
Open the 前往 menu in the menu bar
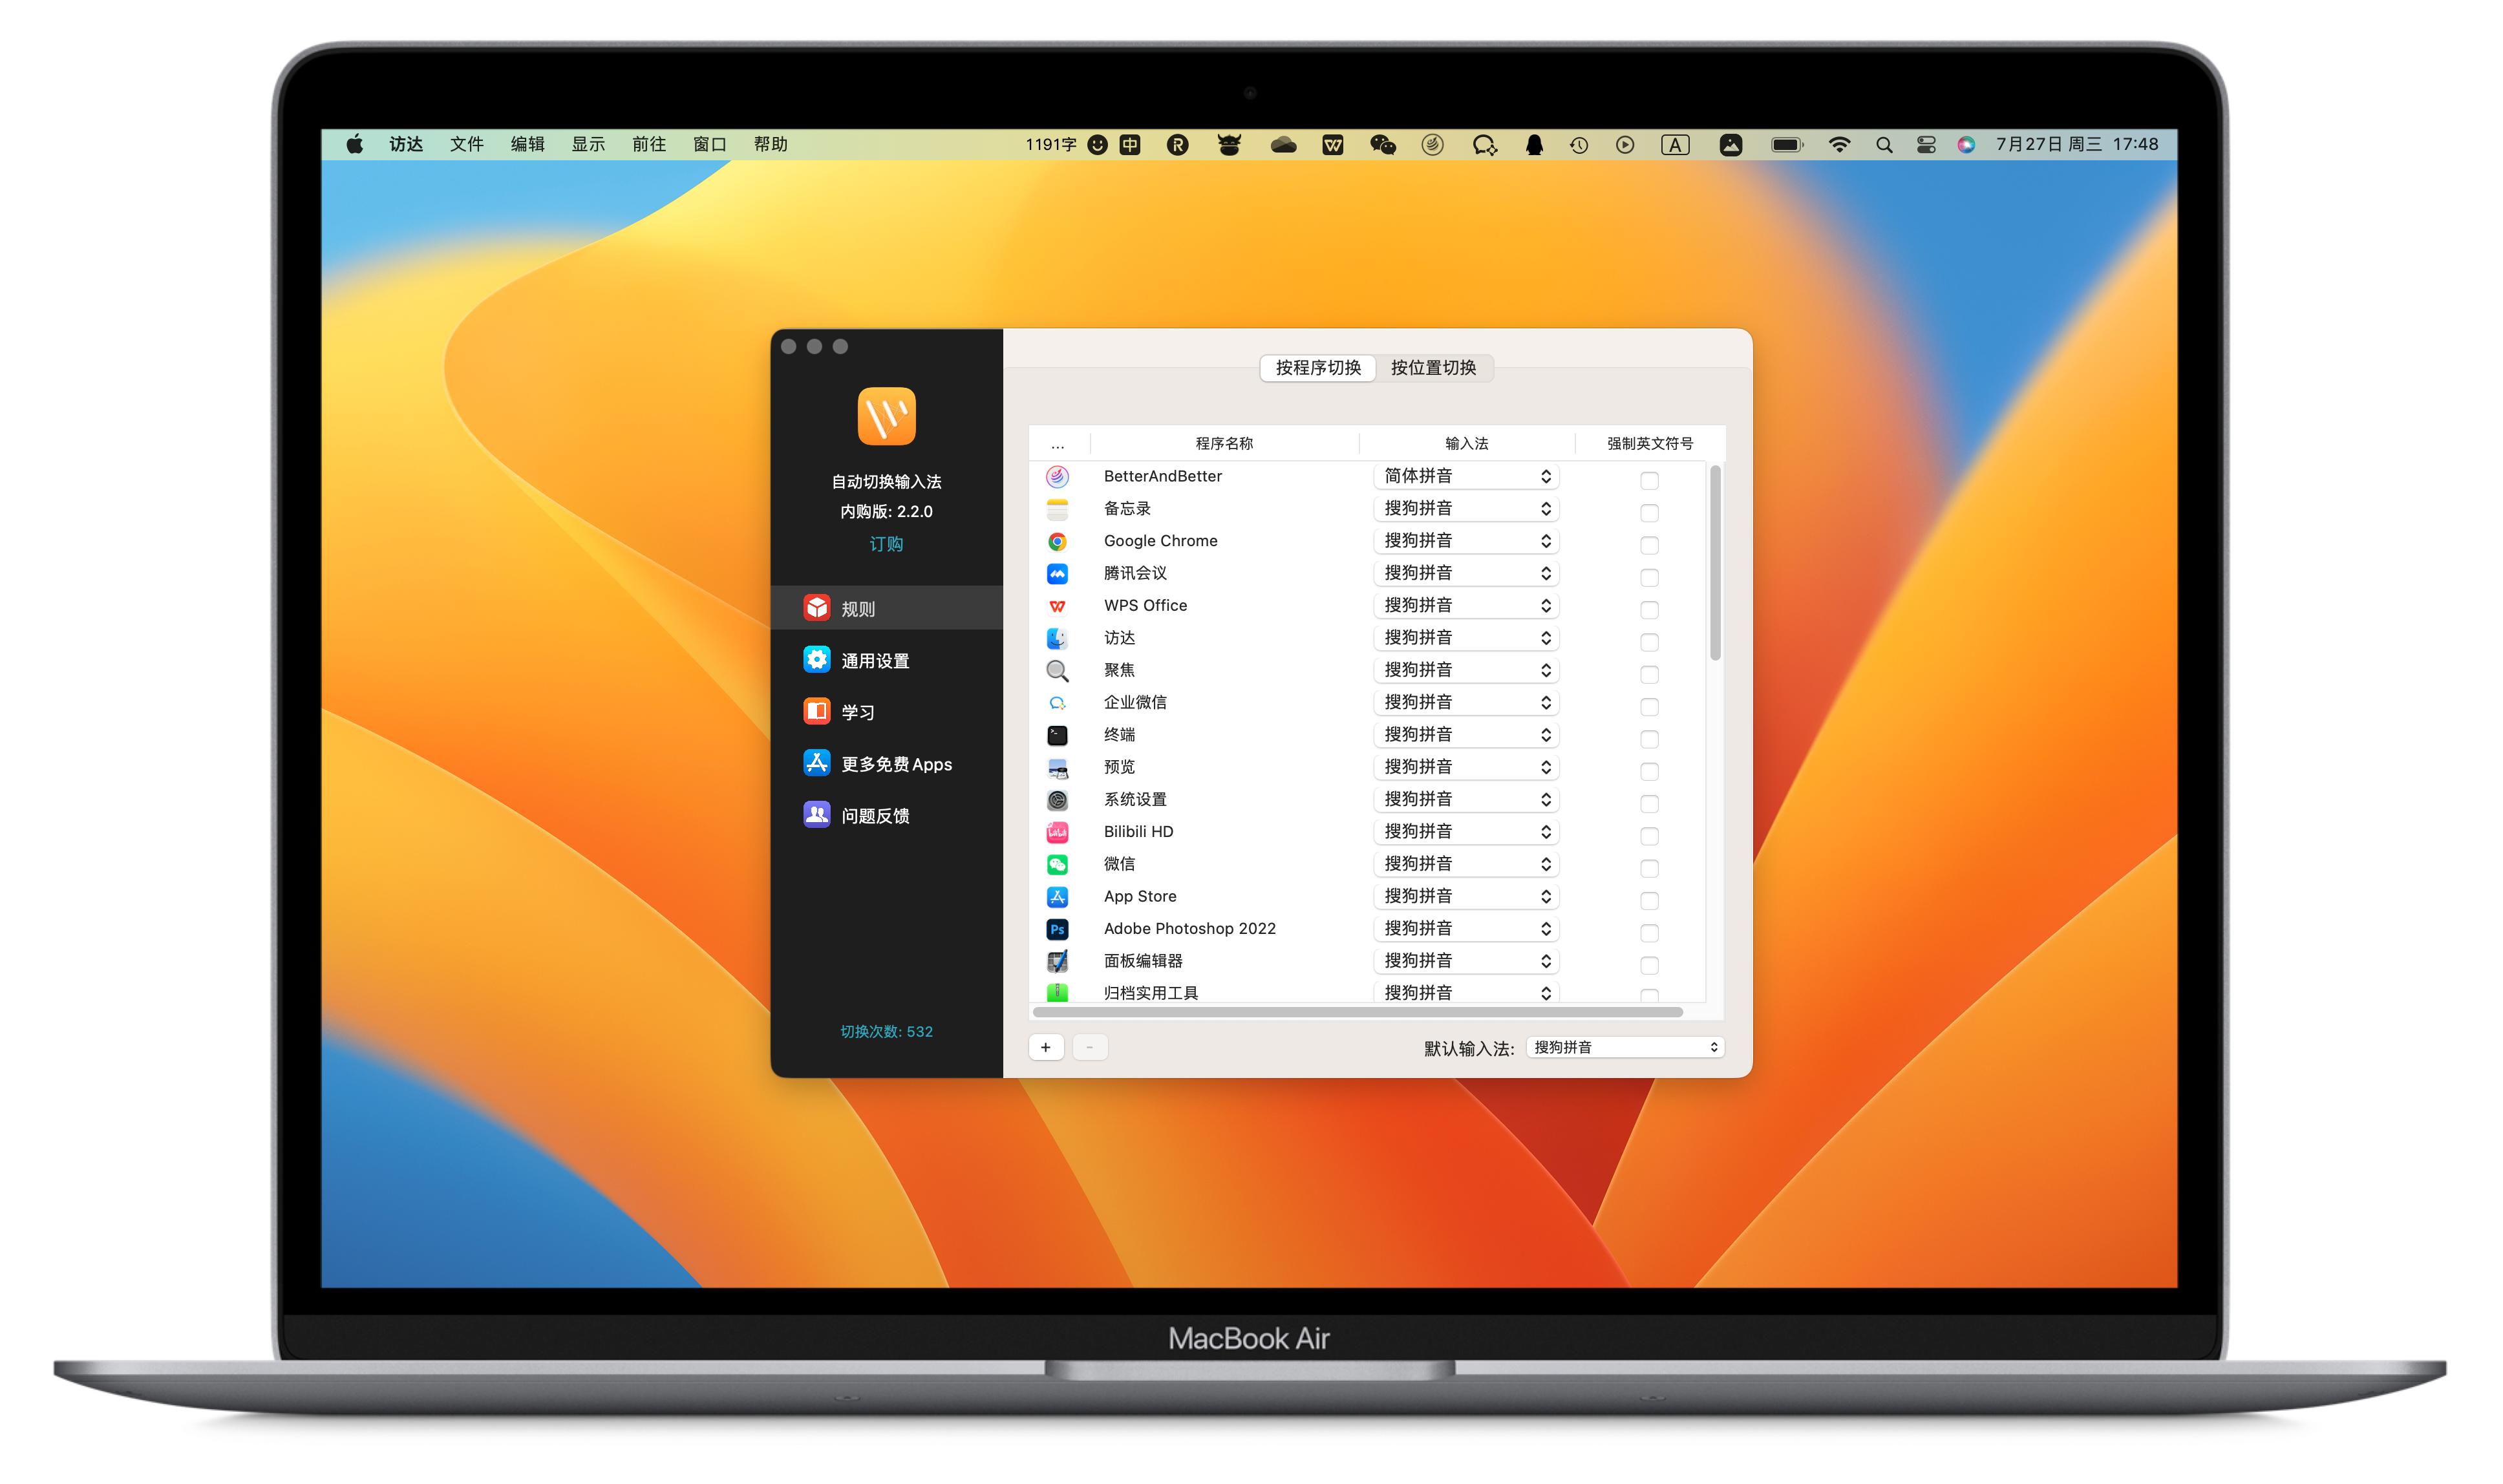coord(650,144)
